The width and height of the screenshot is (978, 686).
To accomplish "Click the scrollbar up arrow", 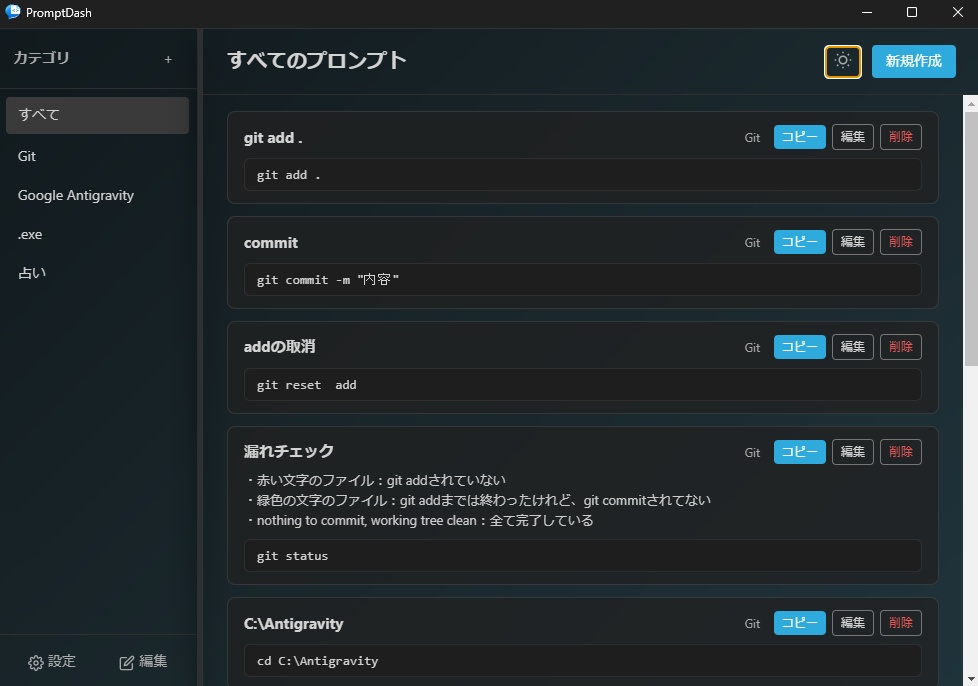I will [971, 104].
